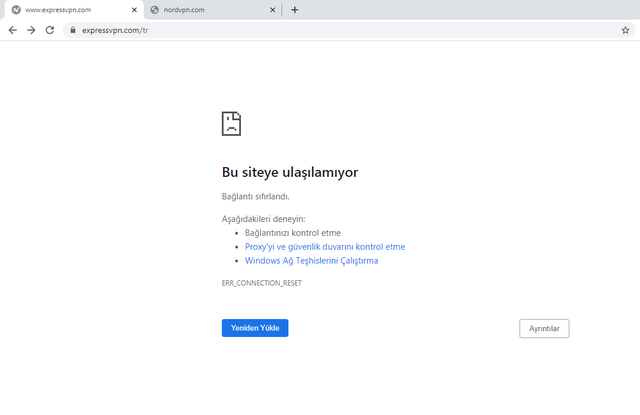Screen dimensions: 640x415
Task: Close the nordvpn.com tab
Action: tap(273, 10)
